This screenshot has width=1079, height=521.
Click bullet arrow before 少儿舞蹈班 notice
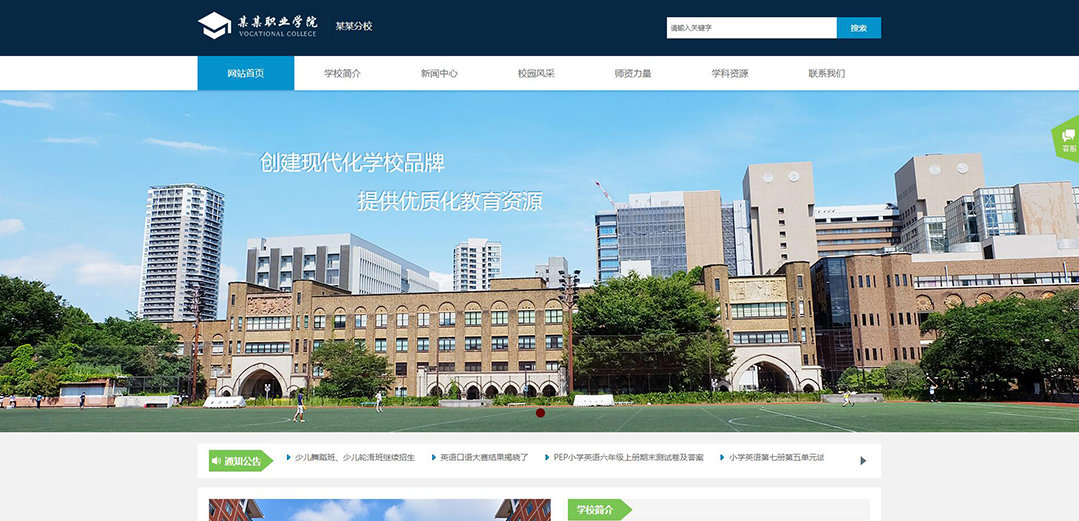click(x=288, y=458)
